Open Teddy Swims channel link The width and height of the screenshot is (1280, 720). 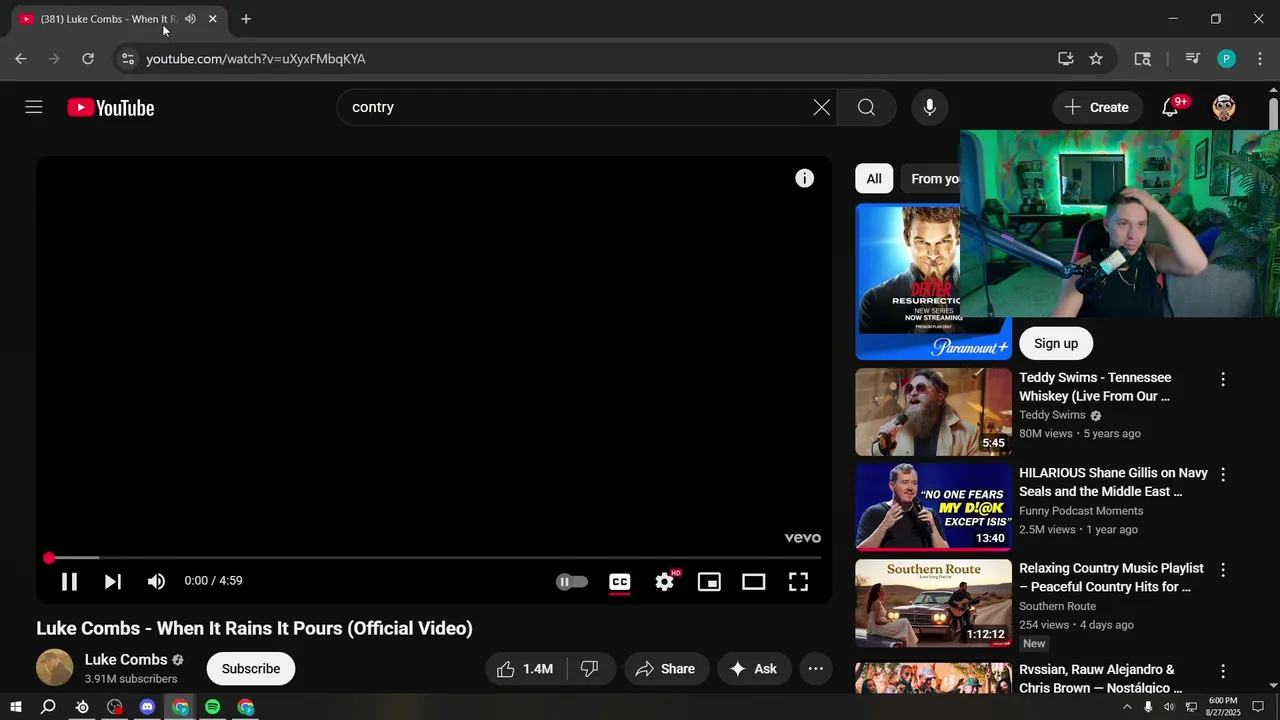pos(1052,415)
